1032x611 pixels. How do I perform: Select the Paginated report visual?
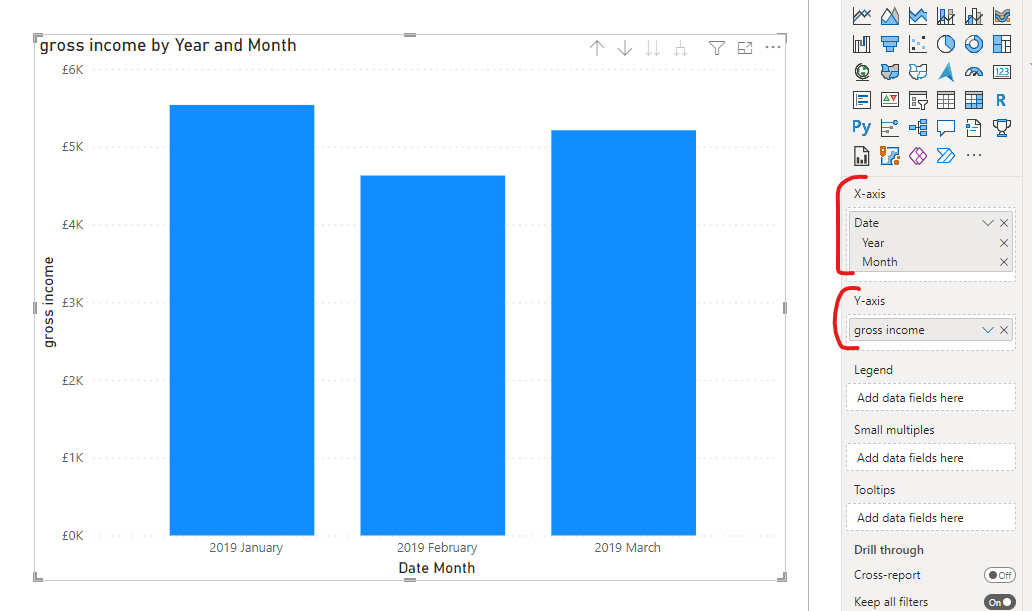coord(862,156)
